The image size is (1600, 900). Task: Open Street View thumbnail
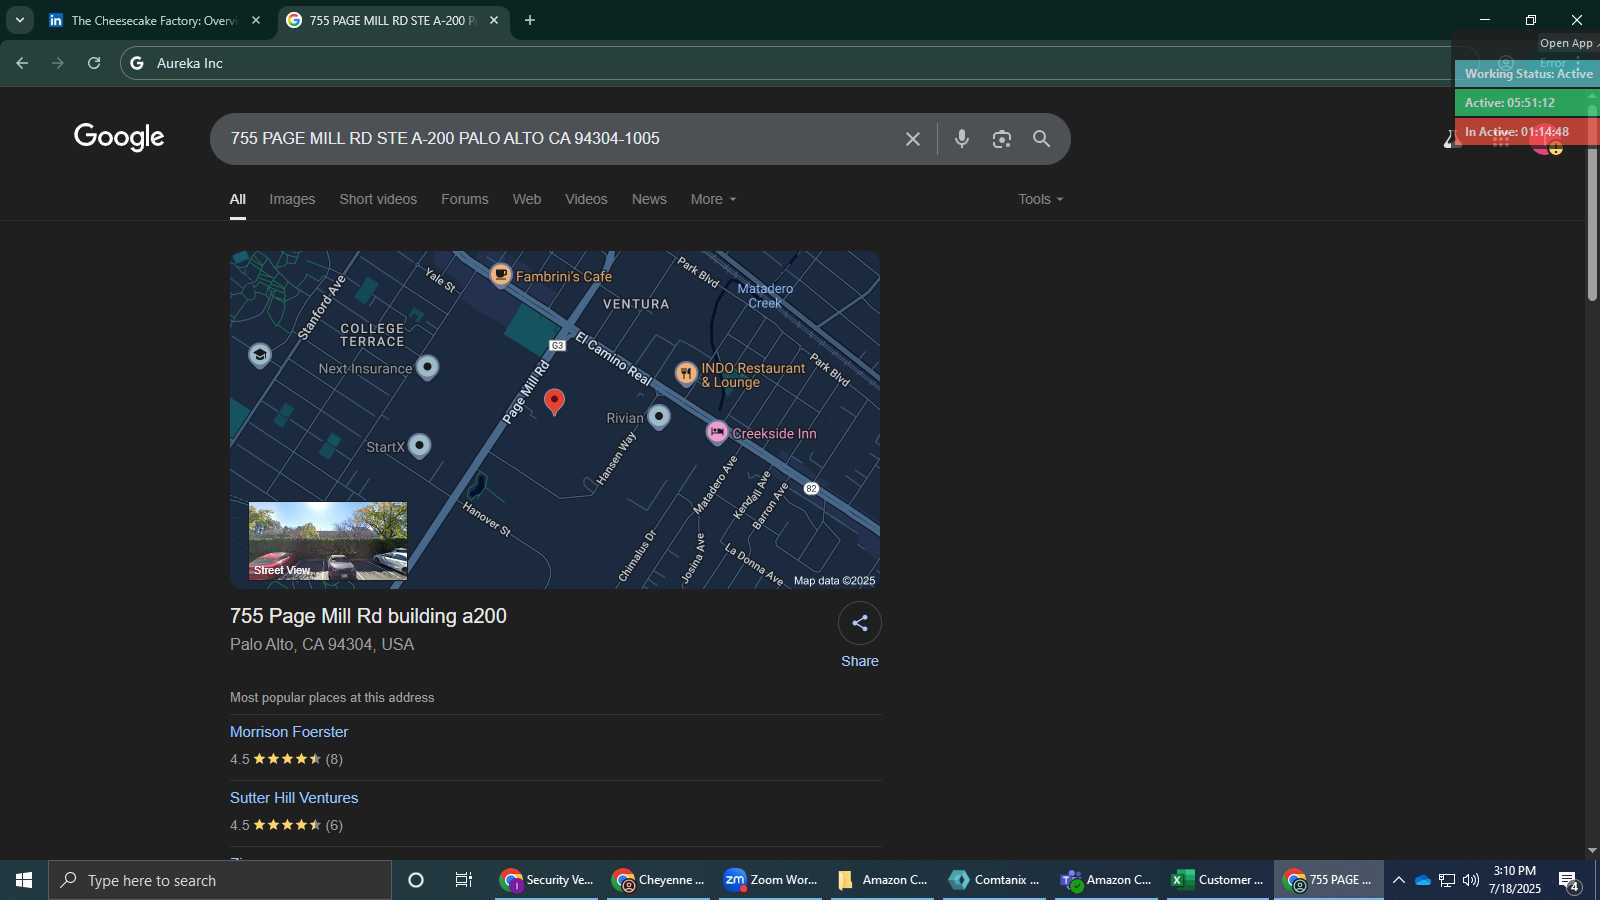pos(328,541)
